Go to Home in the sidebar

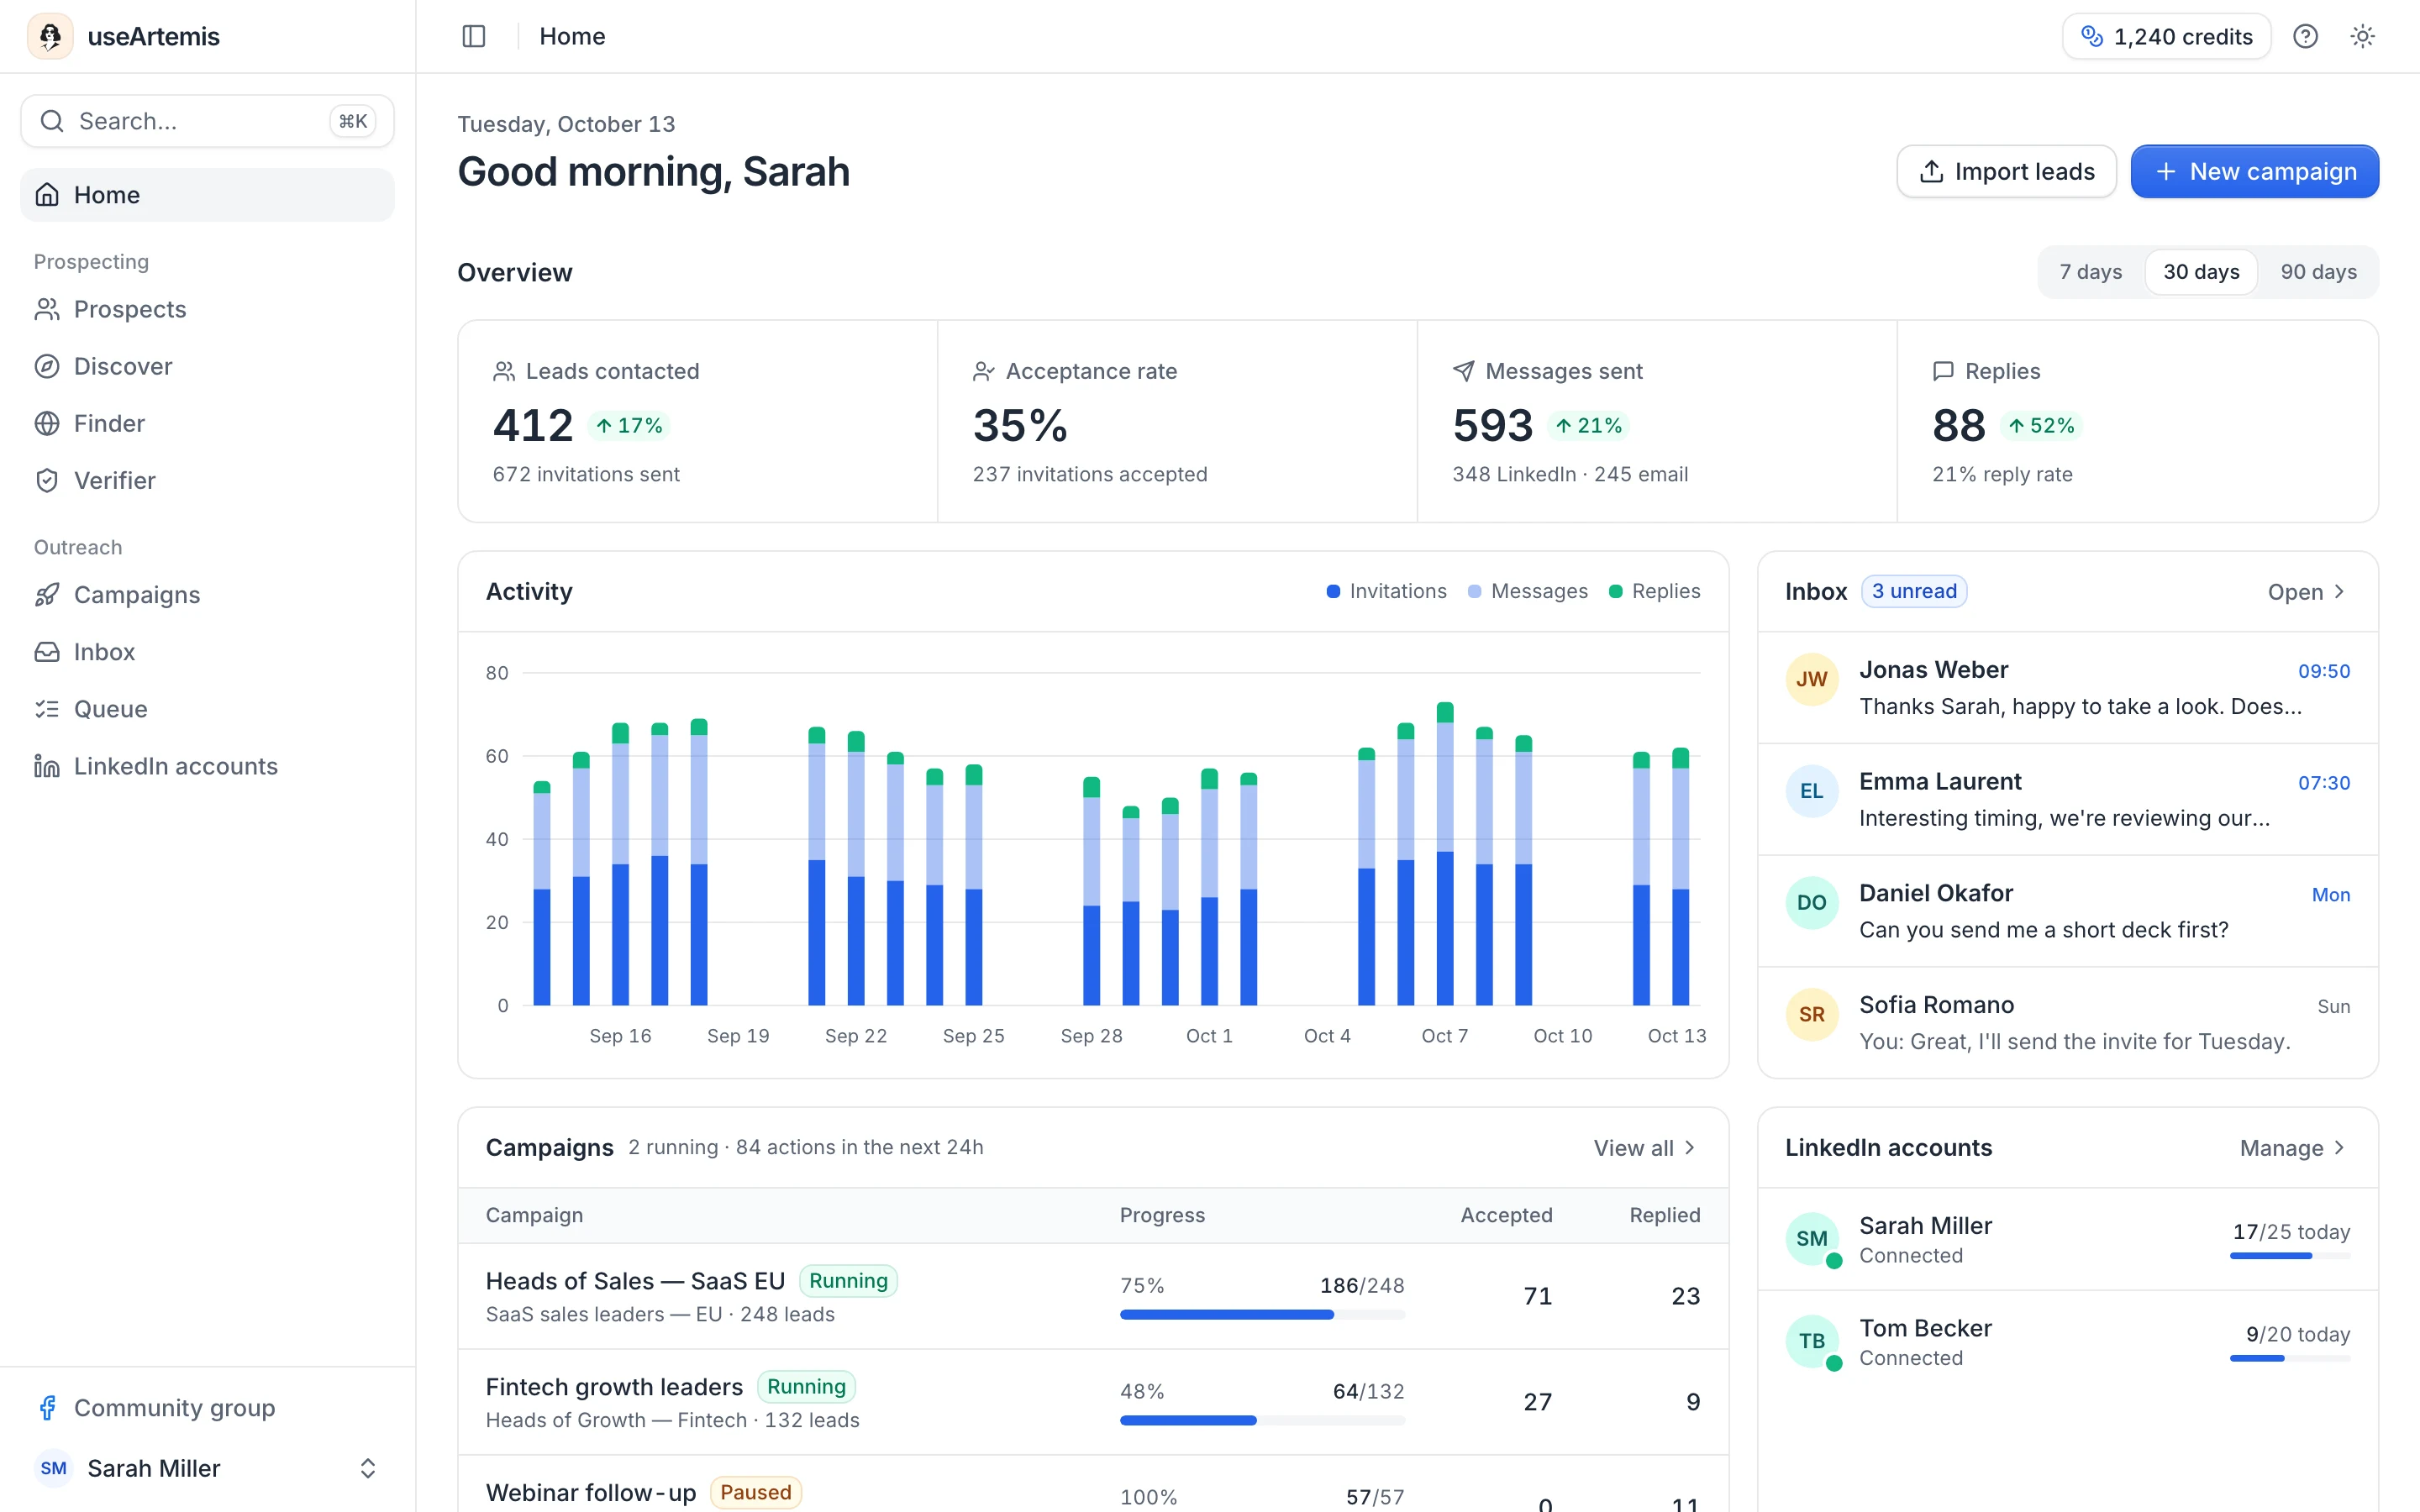point(207,195)
